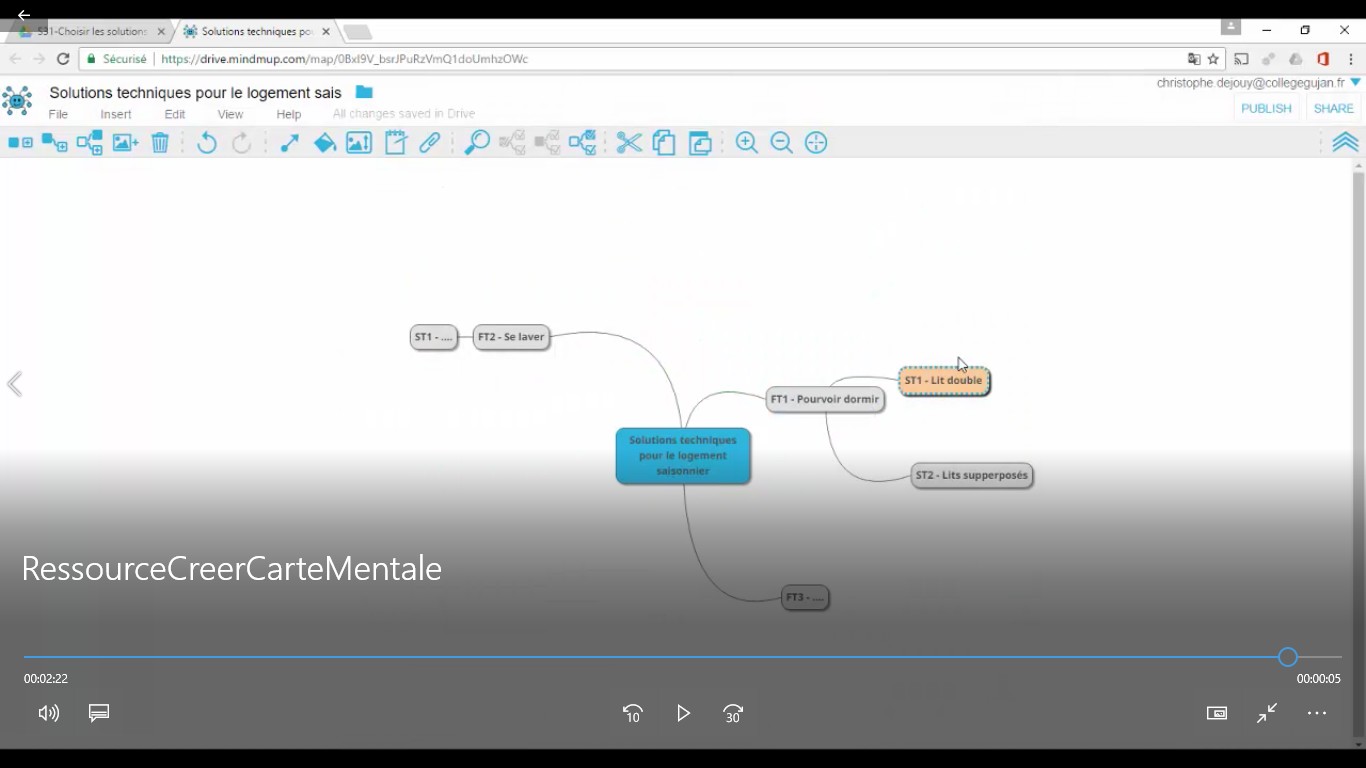Reset map view to center
The width and height of the screenshot is (1366, 768).
(816, 143)
